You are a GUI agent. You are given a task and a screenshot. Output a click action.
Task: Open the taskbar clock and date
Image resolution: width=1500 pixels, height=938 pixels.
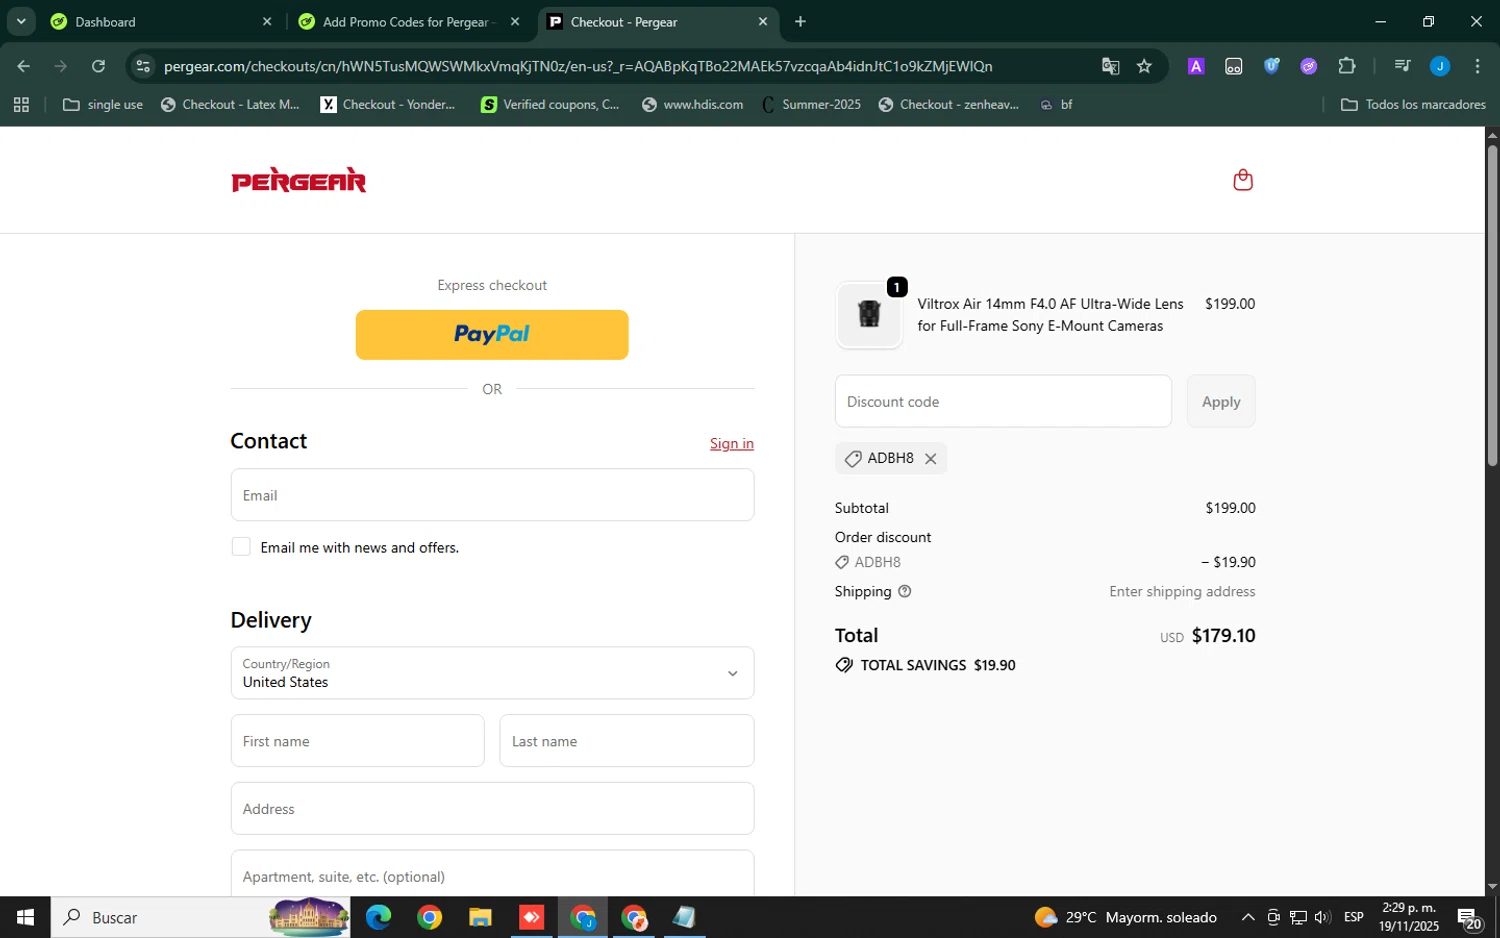(x=1408, y=917)
